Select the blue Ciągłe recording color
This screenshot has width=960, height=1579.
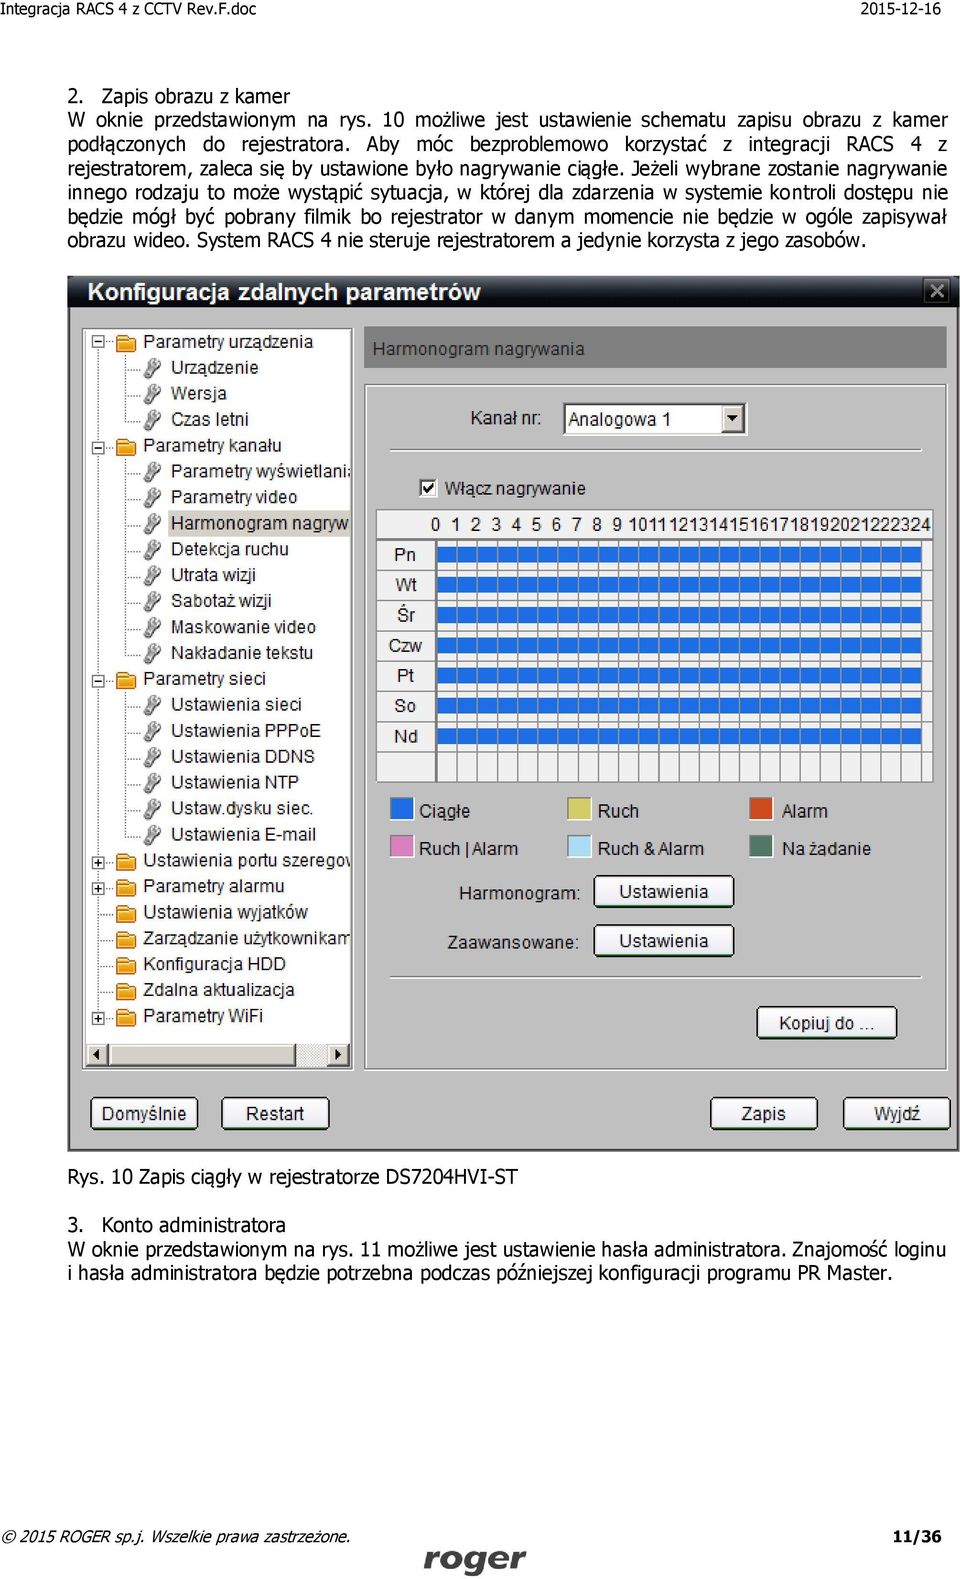401,808
